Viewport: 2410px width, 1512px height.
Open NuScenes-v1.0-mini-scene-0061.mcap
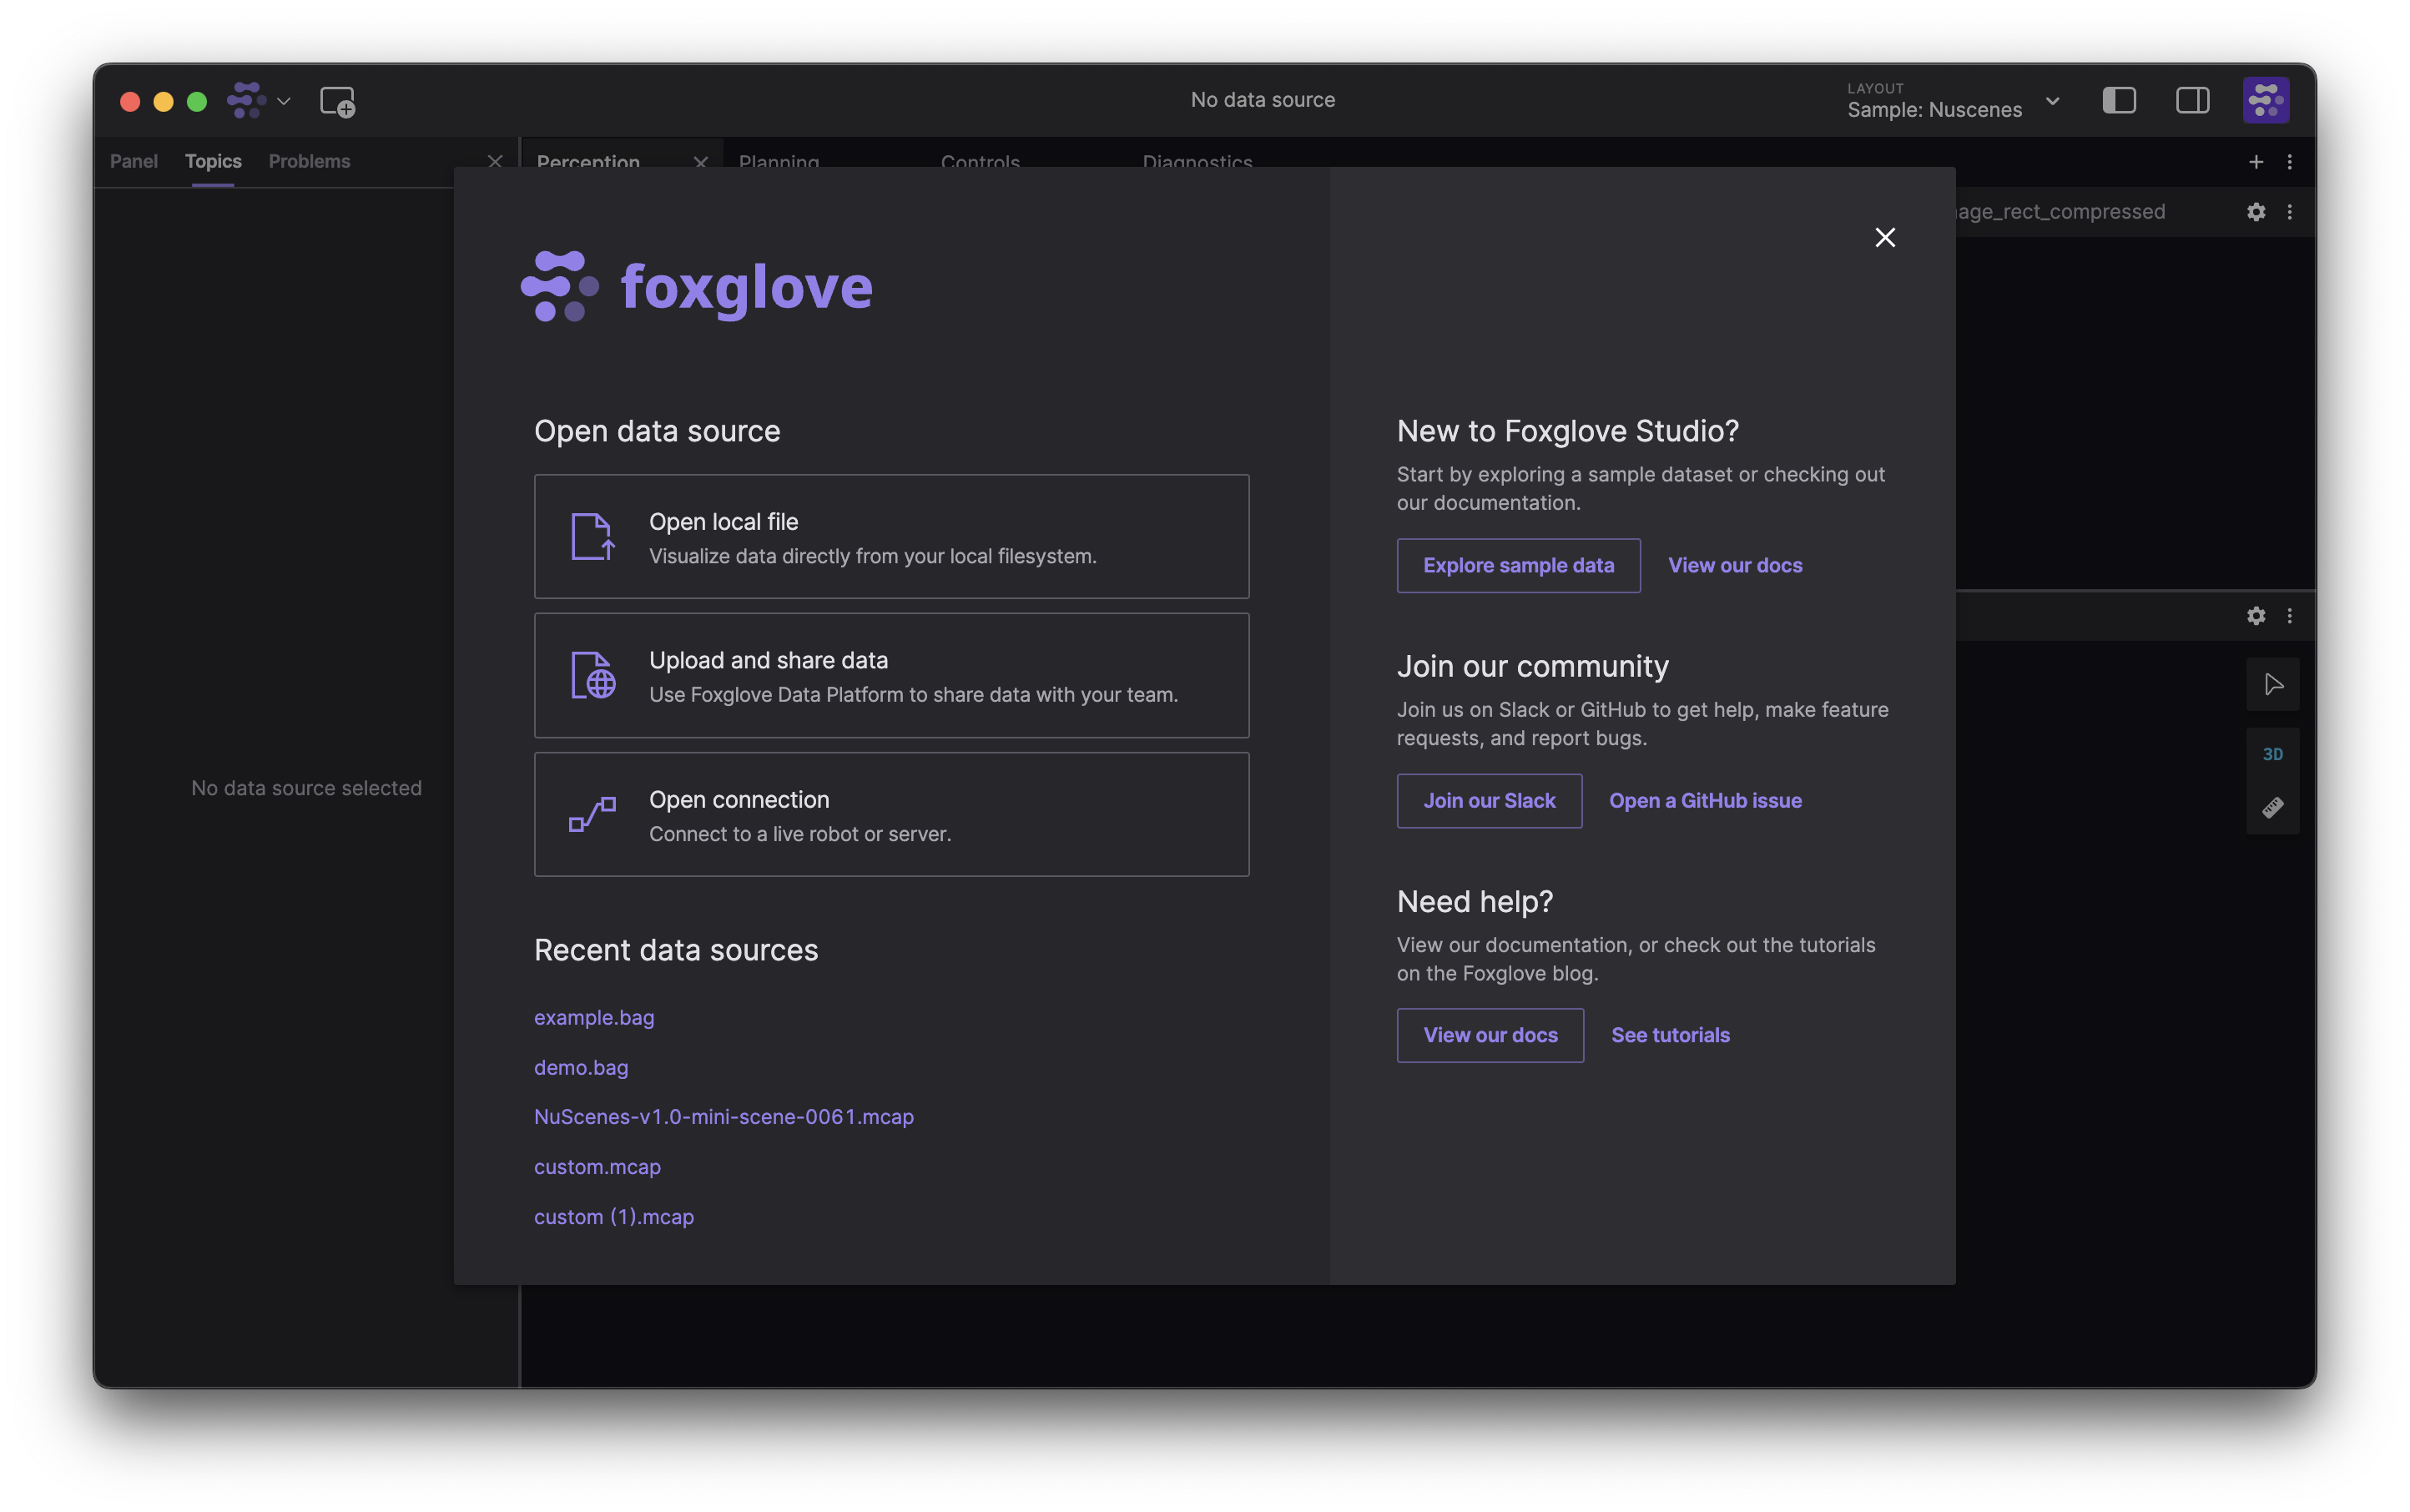pyautogui.click(x=724, y=1116)
